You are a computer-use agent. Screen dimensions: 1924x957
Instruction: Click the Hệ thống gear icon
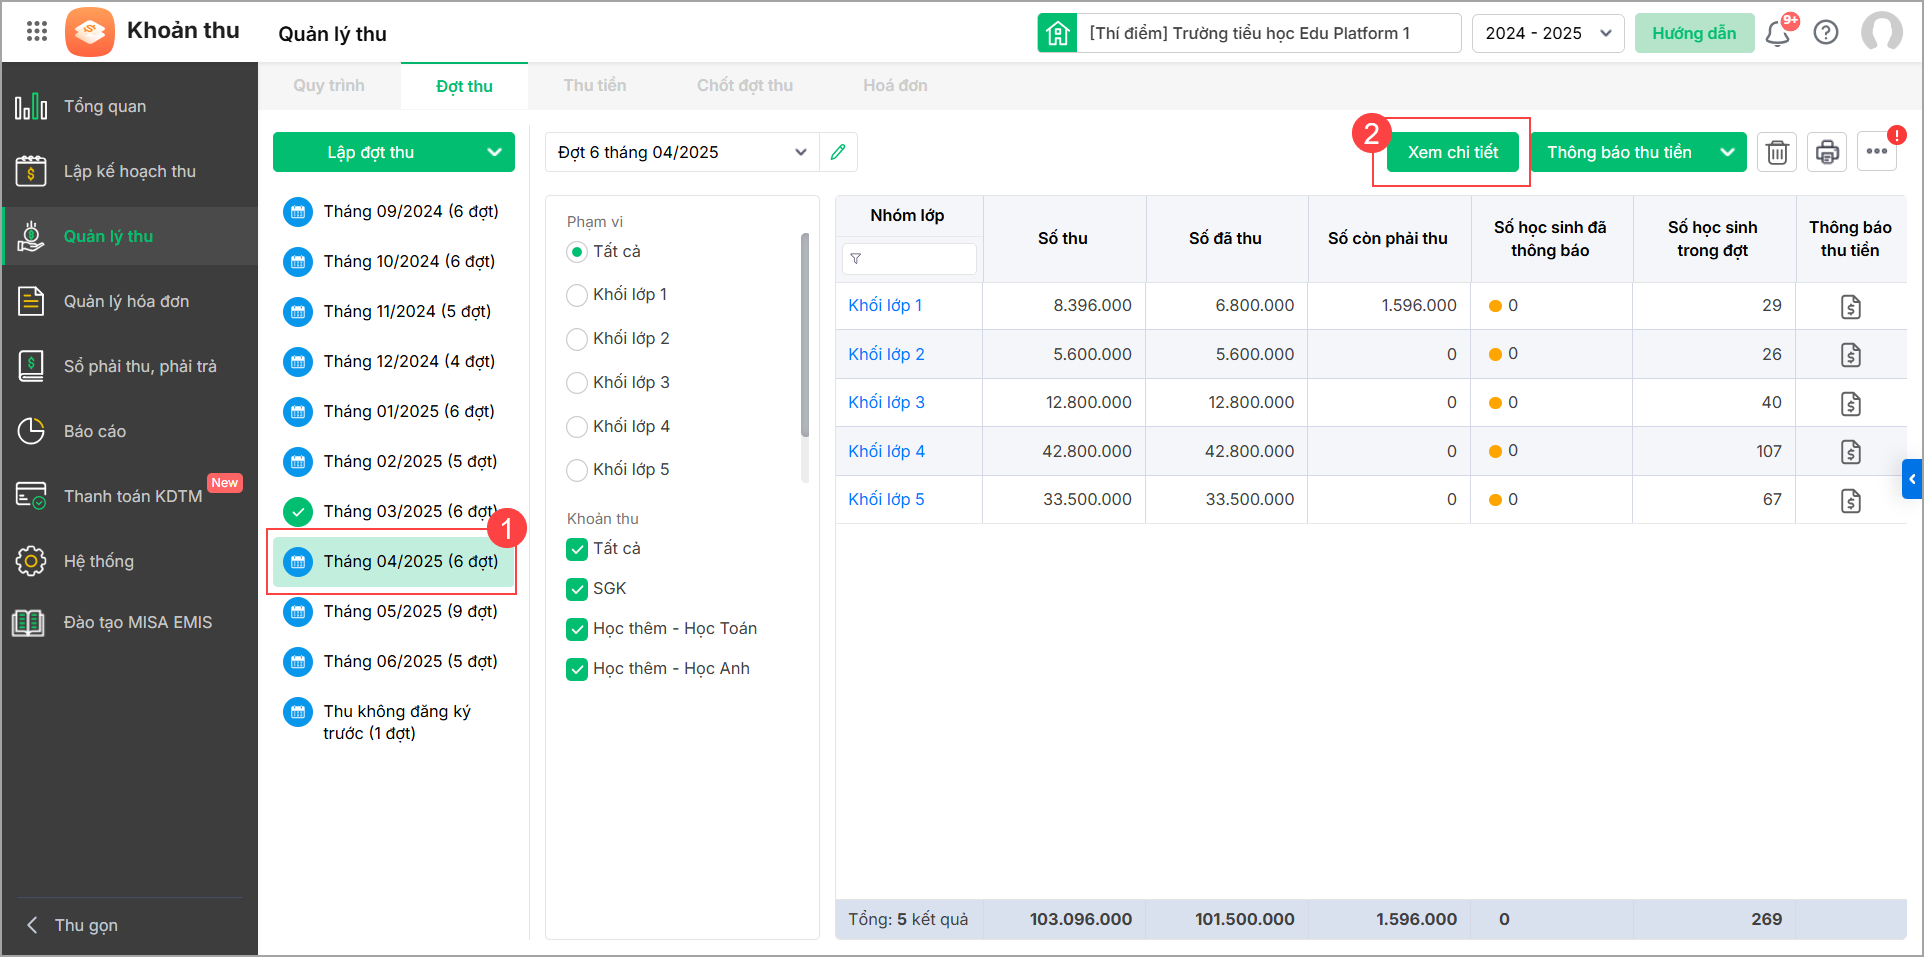click(x=31, y=561)
